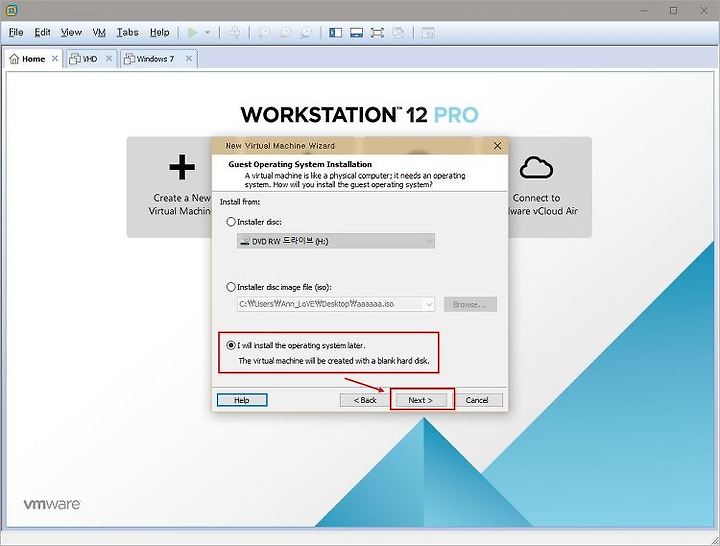This screenshot has width=720, height=546.
Task: Click the console view toolbar icon
Action: 428,33
